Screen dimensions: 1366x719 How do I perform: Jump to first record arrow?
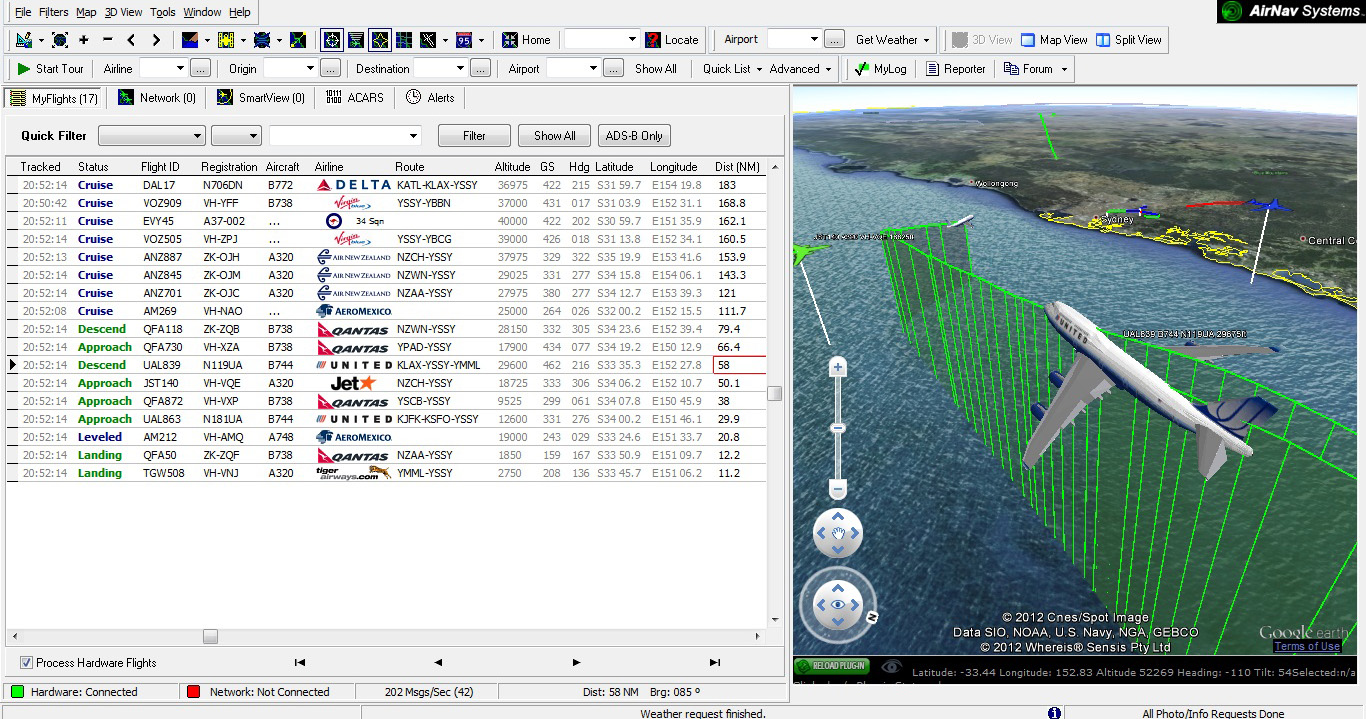click(x=299, y=663)
